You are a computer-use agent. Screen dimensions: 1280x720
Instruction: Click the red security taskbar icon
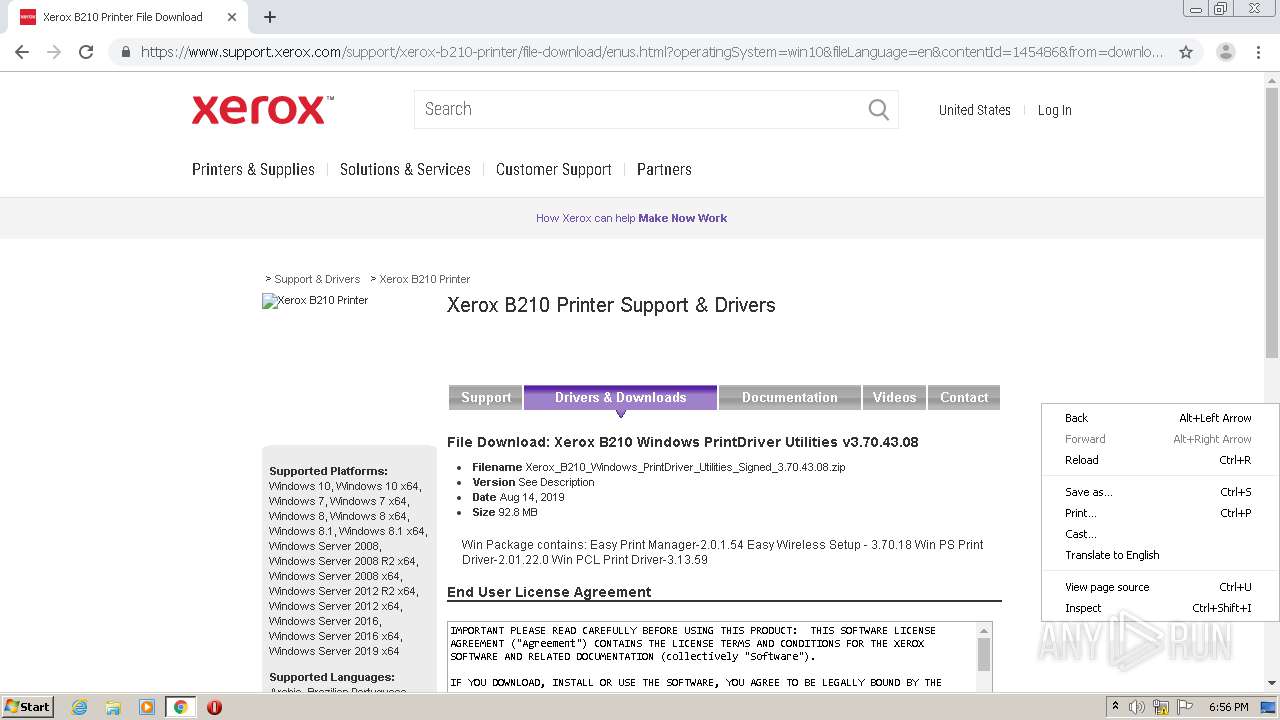214,707
